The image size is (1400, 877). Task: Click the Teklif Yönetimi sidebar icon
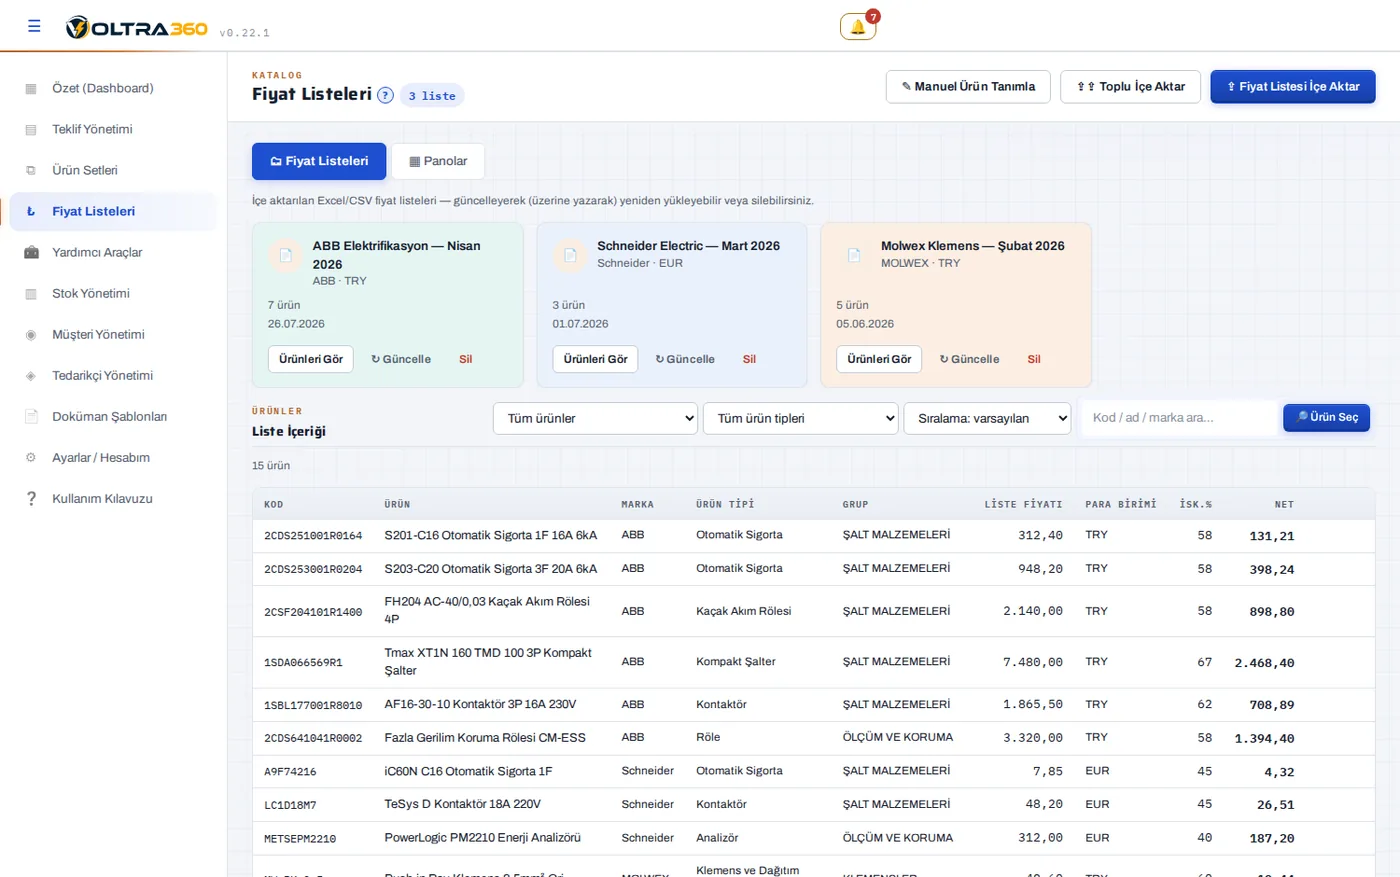(x=31, y=130)
